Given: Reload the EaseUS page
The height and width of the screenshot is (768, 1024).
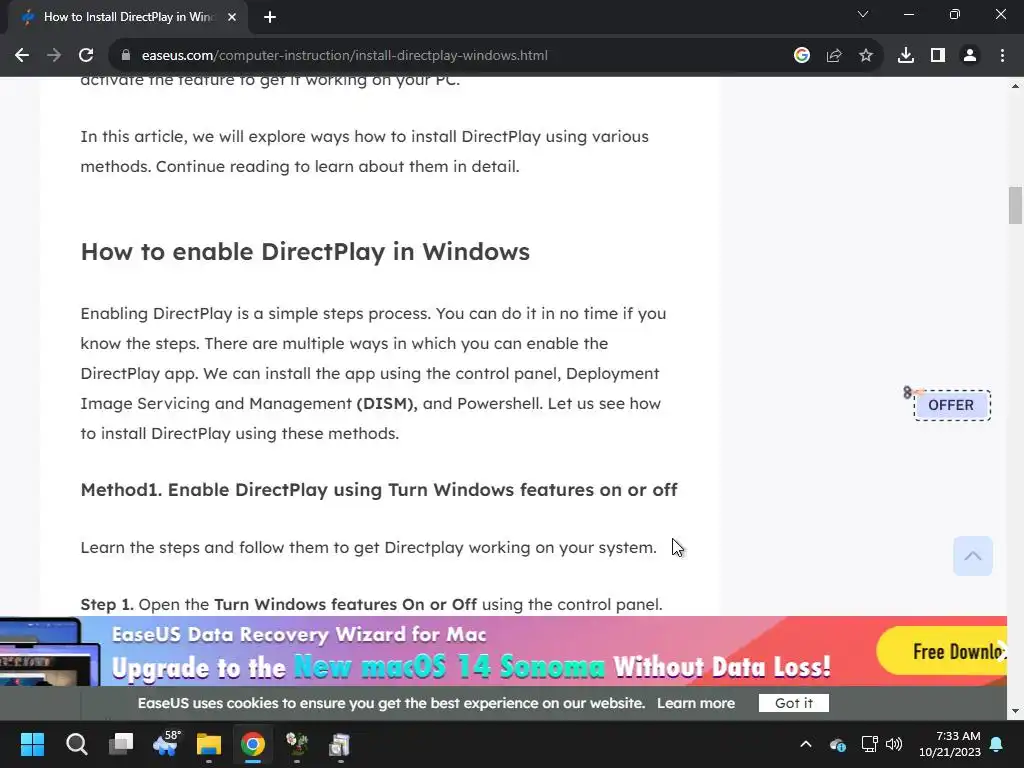Looking at the screenshot, I should [86, 56].
